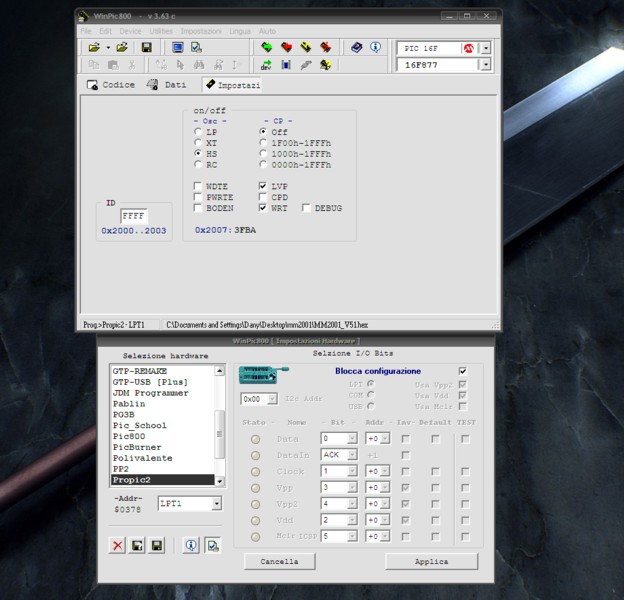
Task: Click the blue info icon in top toolbar
Action: click(x=375, y=47)
